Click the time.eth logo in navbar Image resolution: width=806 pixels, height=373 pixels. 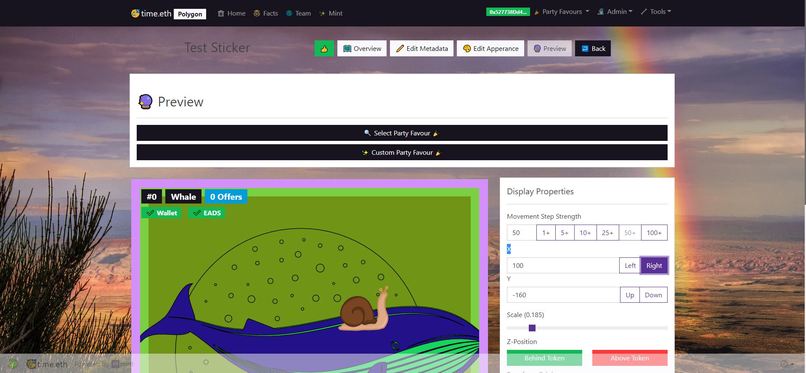click(151, 13)
